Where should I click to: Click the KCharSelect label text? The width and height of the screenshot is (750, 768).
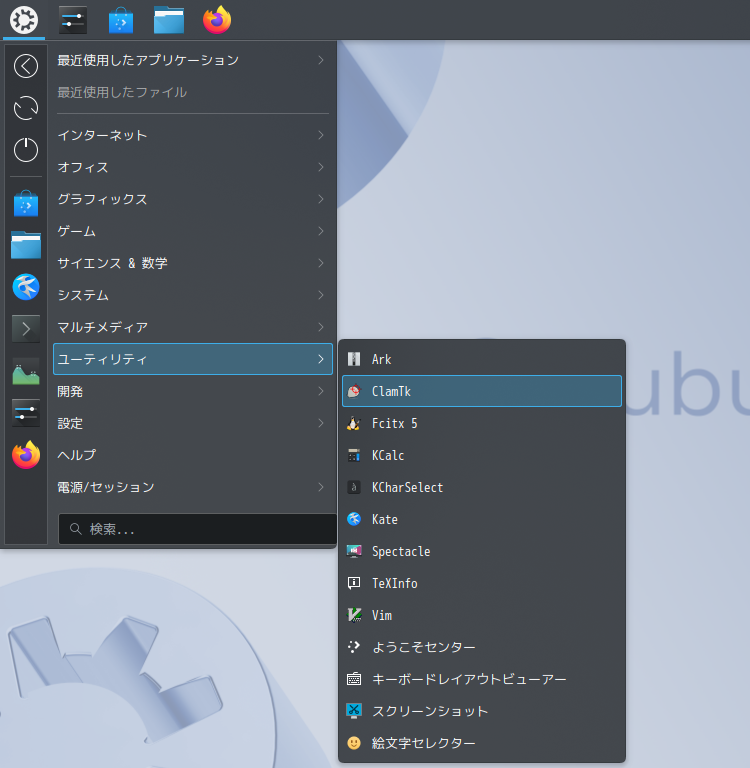(408, 487)
